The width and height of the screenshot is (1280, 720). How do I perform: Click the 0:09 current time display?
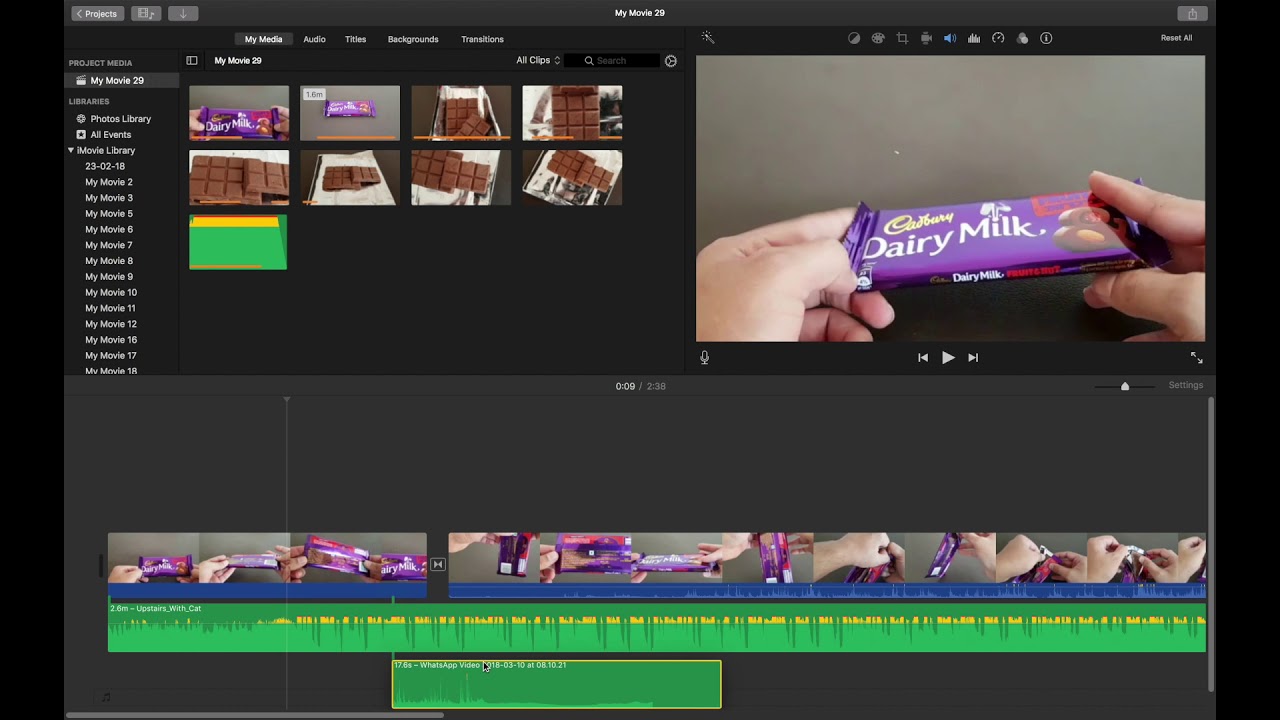tap(625, 386)
